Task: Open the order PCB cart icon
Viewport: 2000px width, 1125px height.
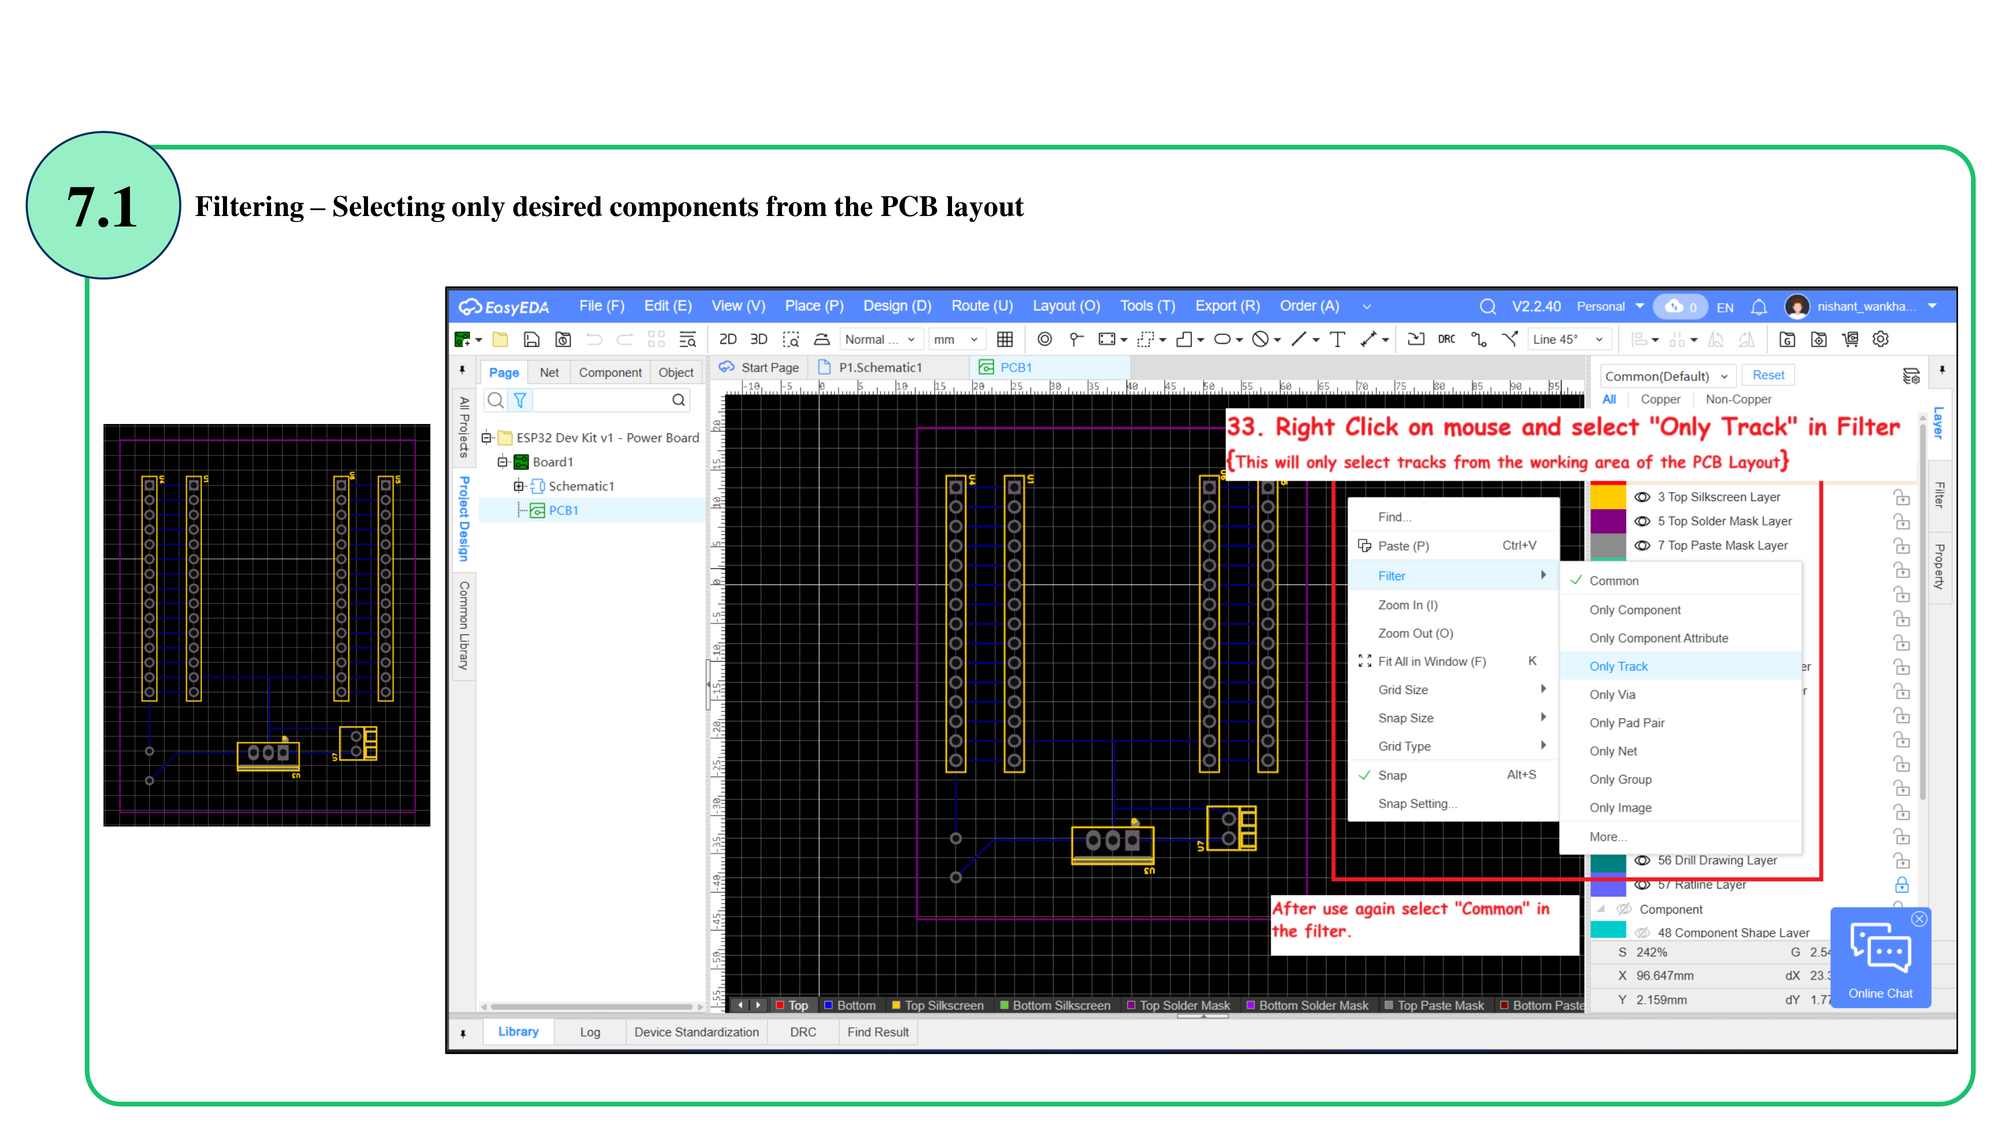Action: pos(1850,339)
